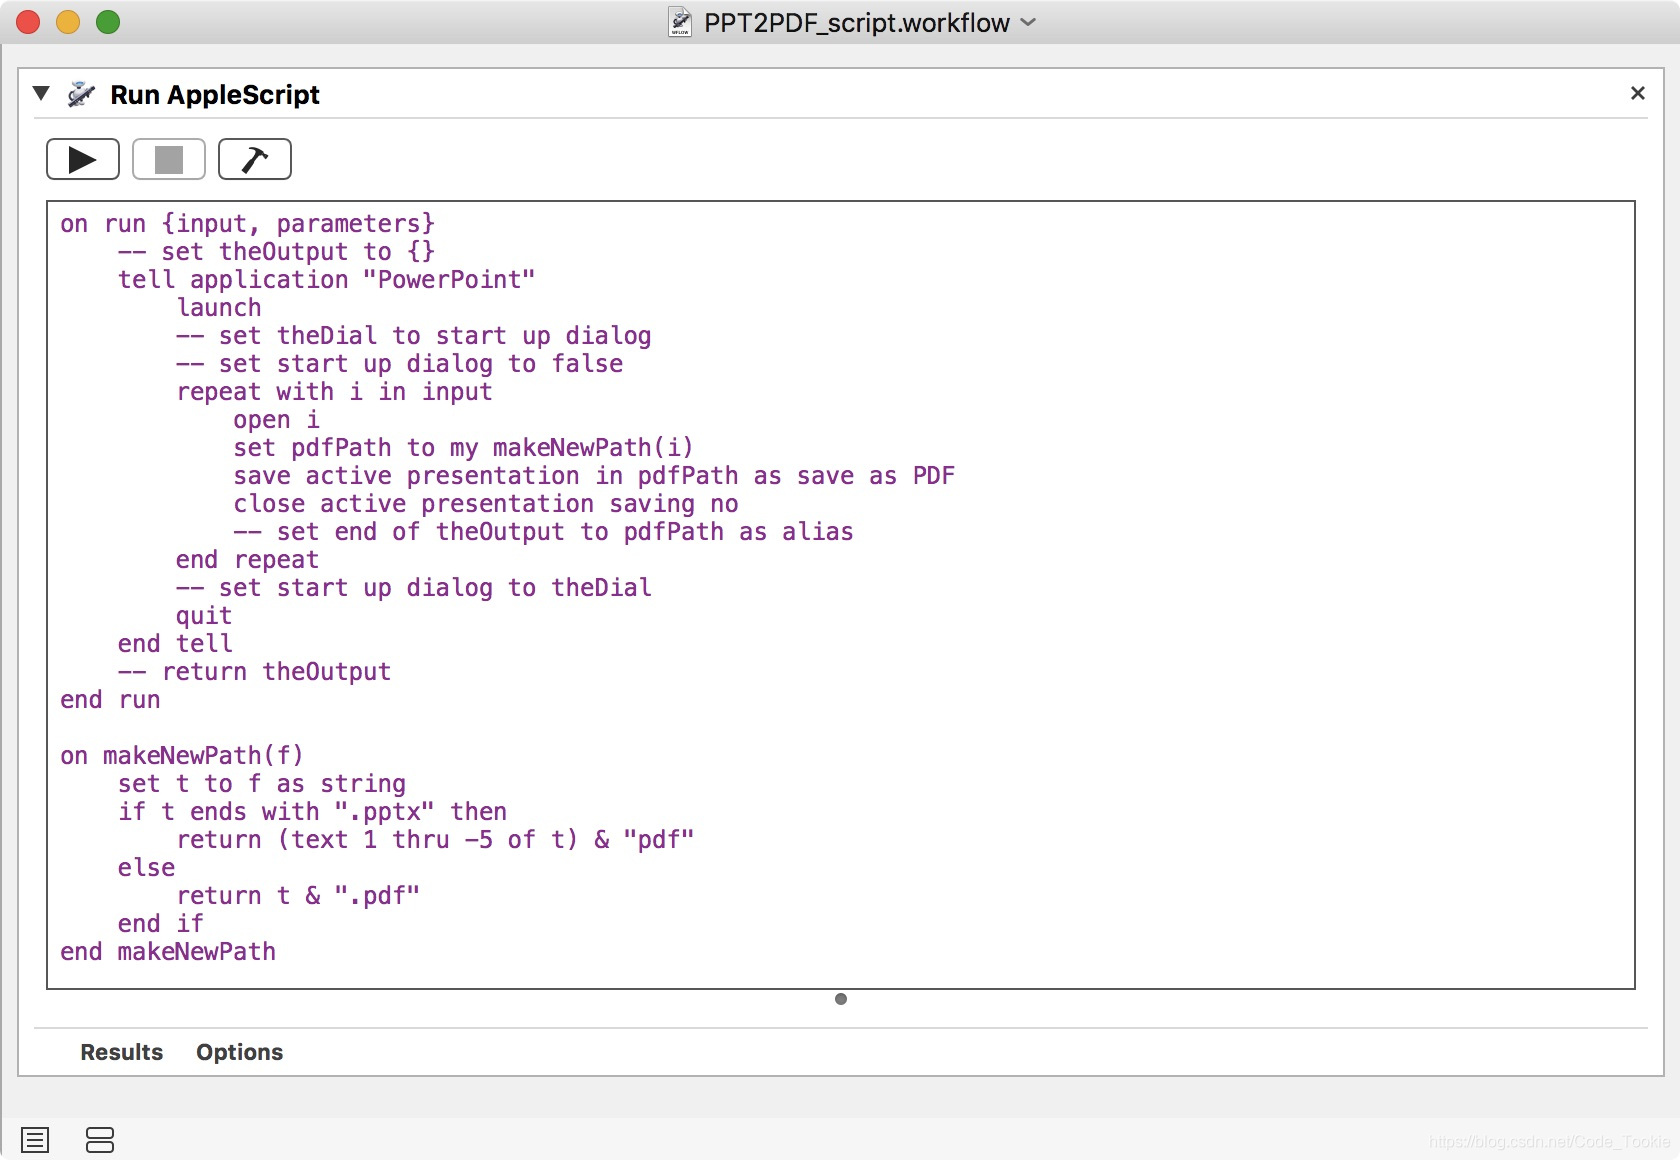Open the Results tab

[x=121, y=1052]
